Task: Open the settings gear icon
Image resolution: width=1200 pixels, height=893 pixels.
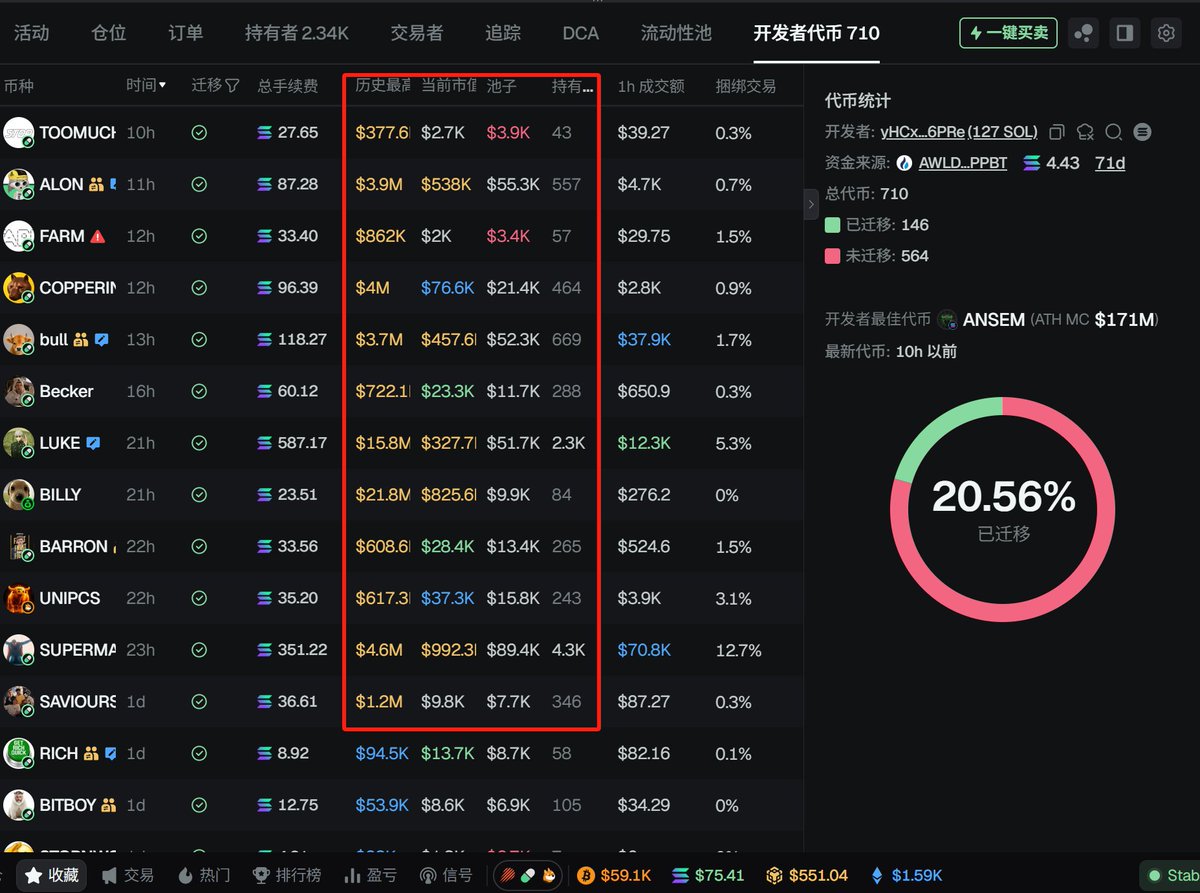Action: (1166, 33)
